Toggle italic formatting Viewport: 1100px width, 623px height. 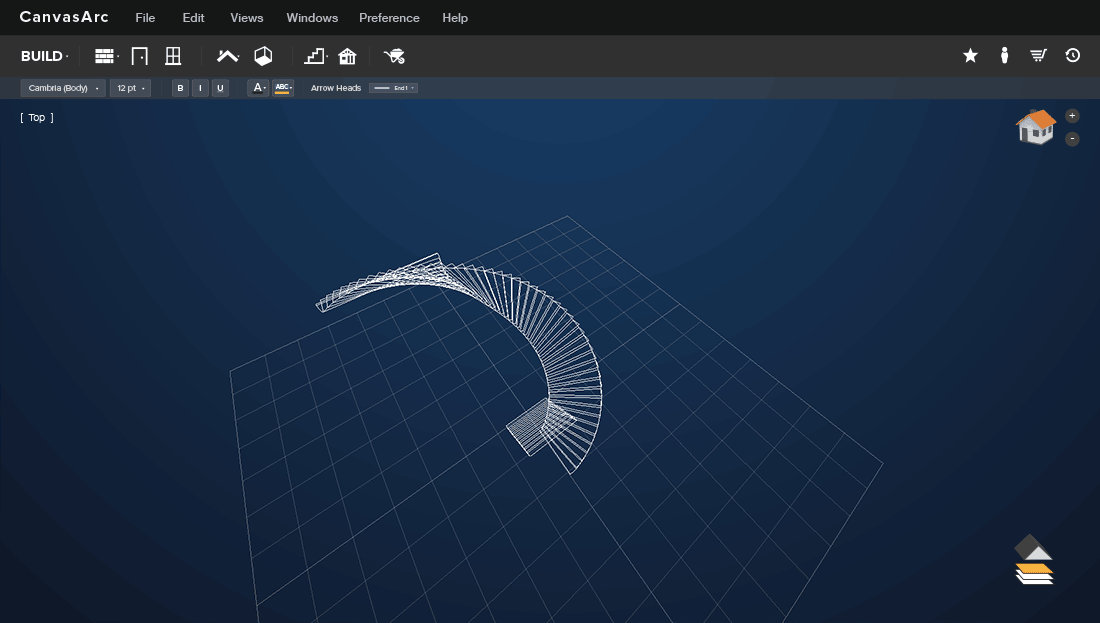(200, 88)
